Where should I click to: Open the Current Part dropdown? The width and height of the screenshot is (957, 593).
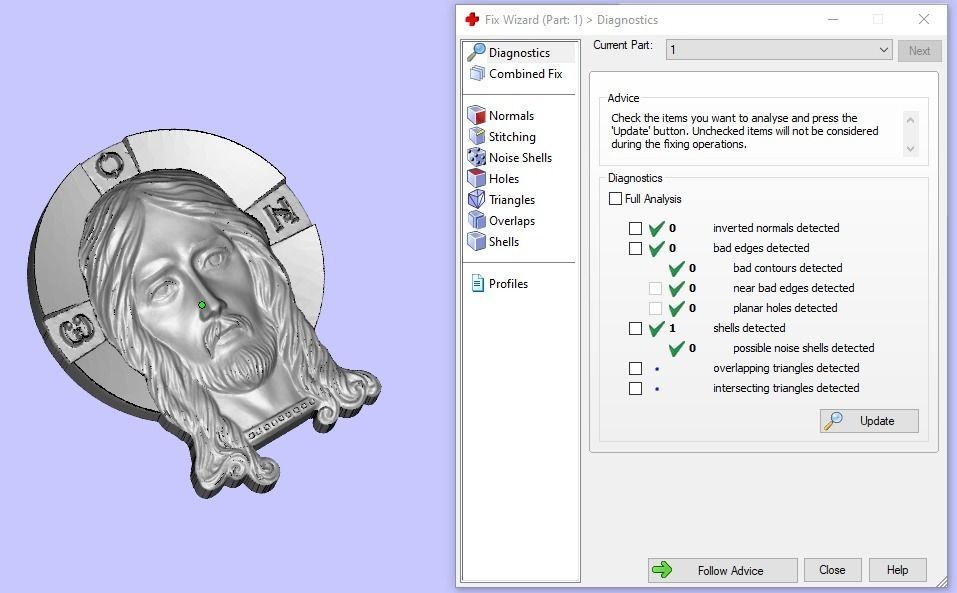(x=779, y=50)
